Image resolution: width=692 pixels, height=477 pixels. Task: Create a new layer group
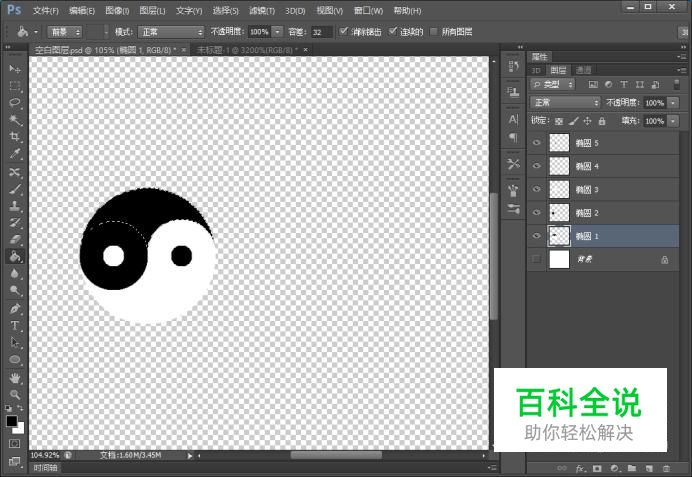[x=632, y=469]
